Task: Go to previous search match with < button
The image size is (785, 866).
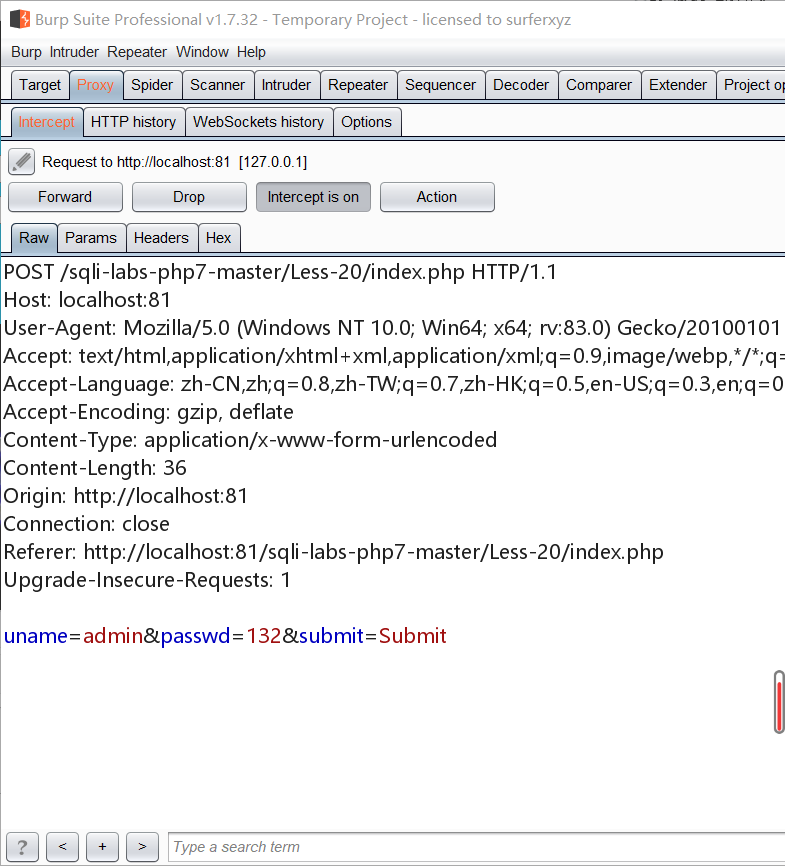Action: [x=62, y=847]
